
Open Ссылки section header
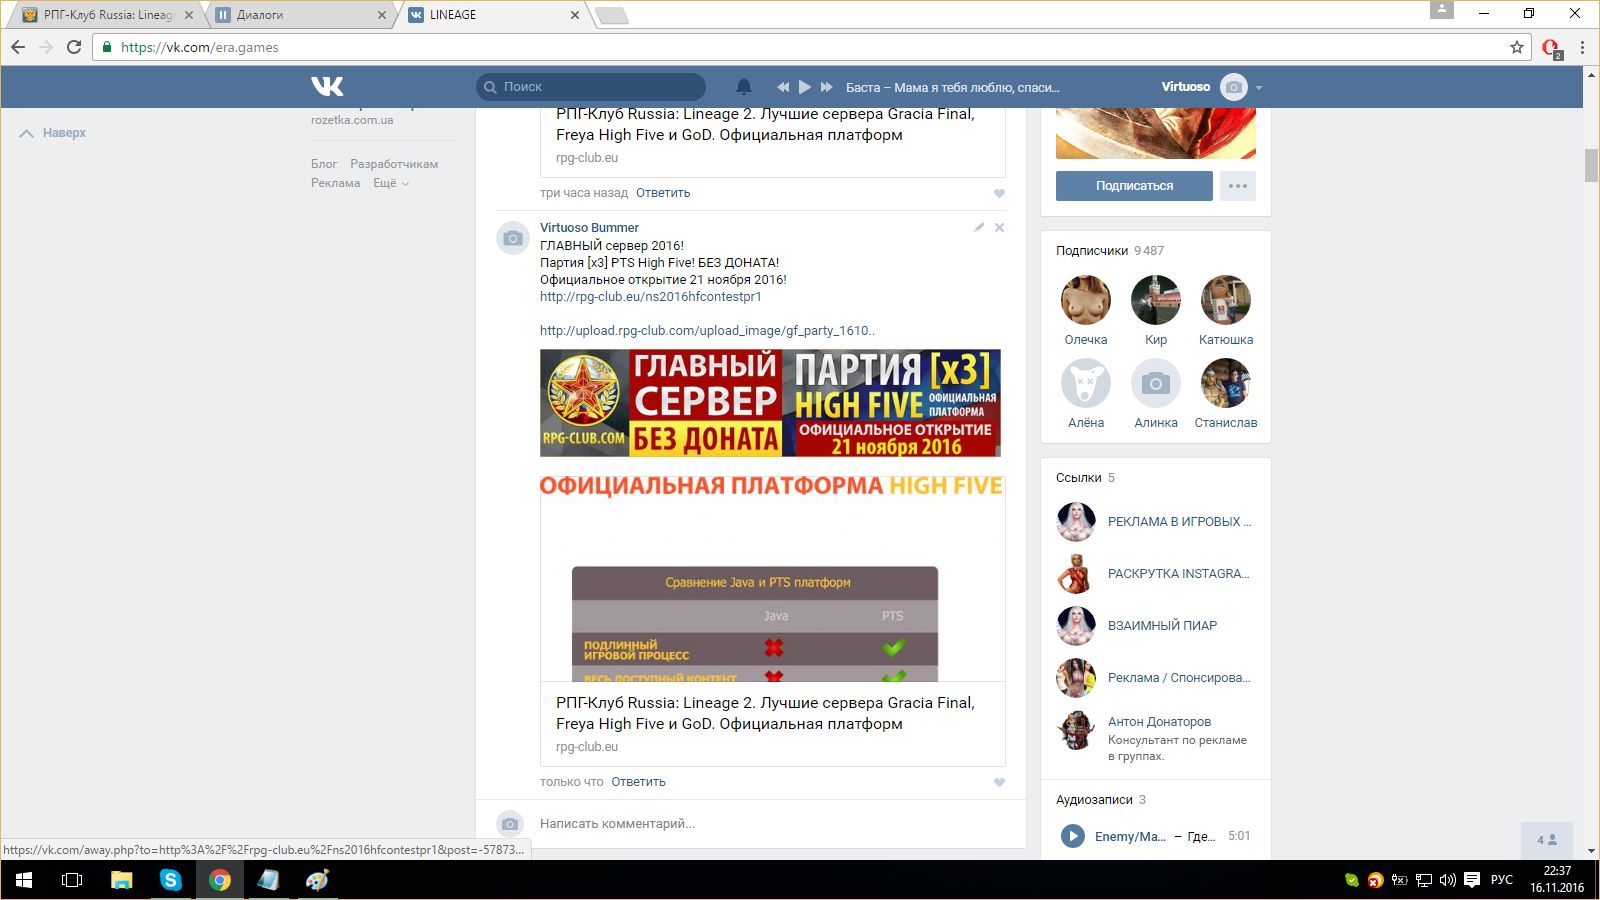(x=1085, y=478)
